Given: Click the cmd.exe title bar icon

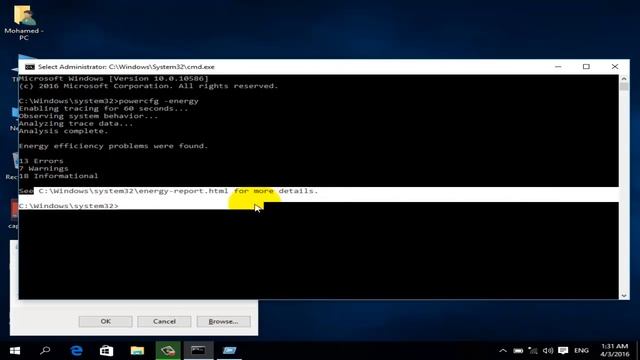Looking at the screenshot, I should click(x=30, y=67).
